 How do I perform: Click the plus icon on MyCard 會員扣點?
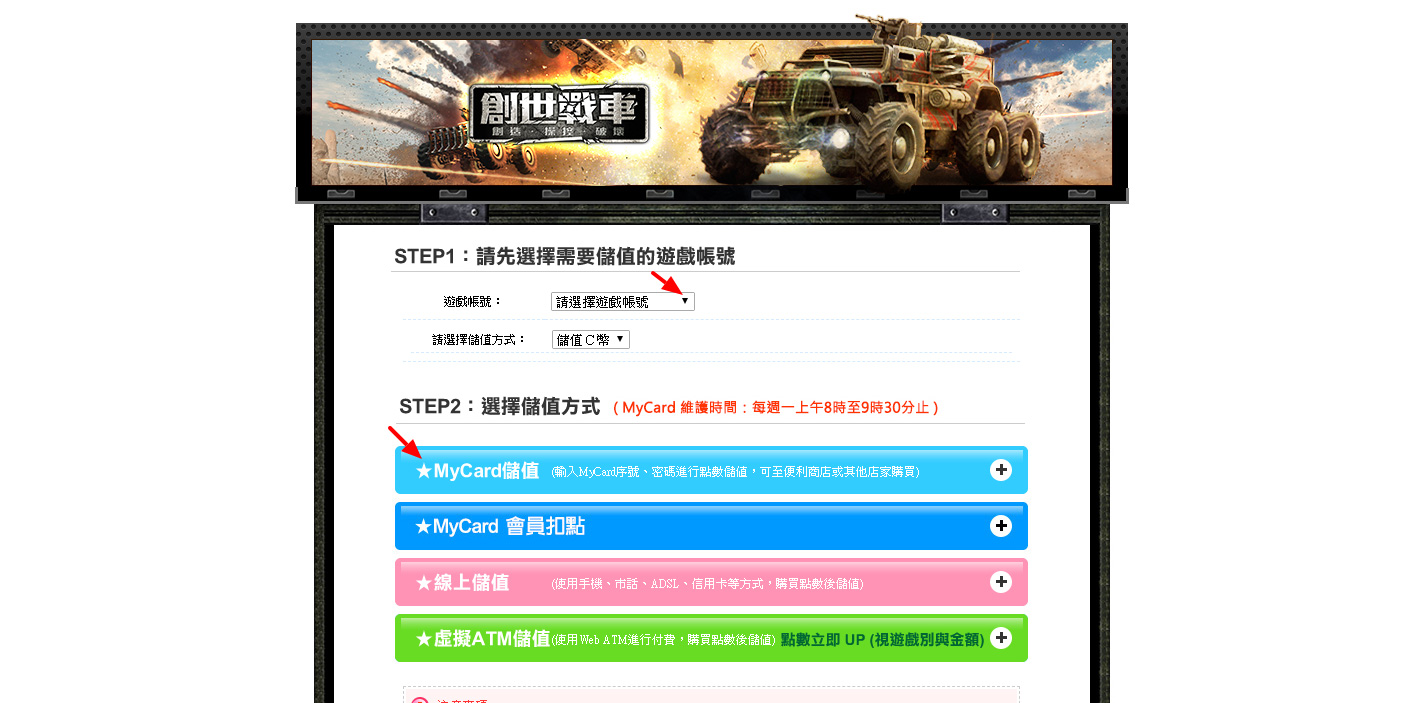(x=1000, y=526)
